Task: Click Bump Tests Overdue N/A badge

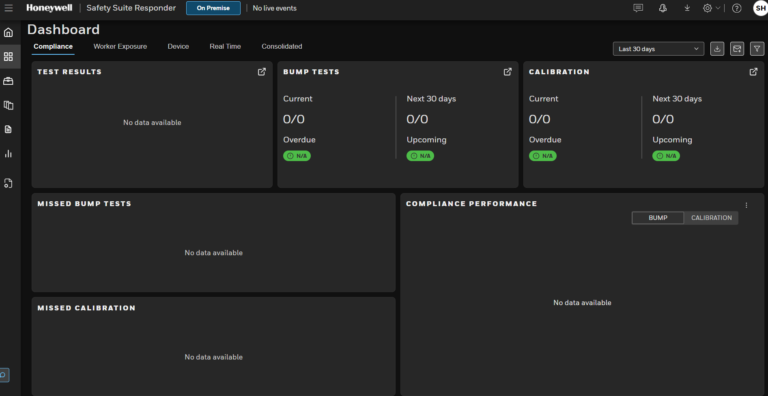Action: [x=297, y=156]
